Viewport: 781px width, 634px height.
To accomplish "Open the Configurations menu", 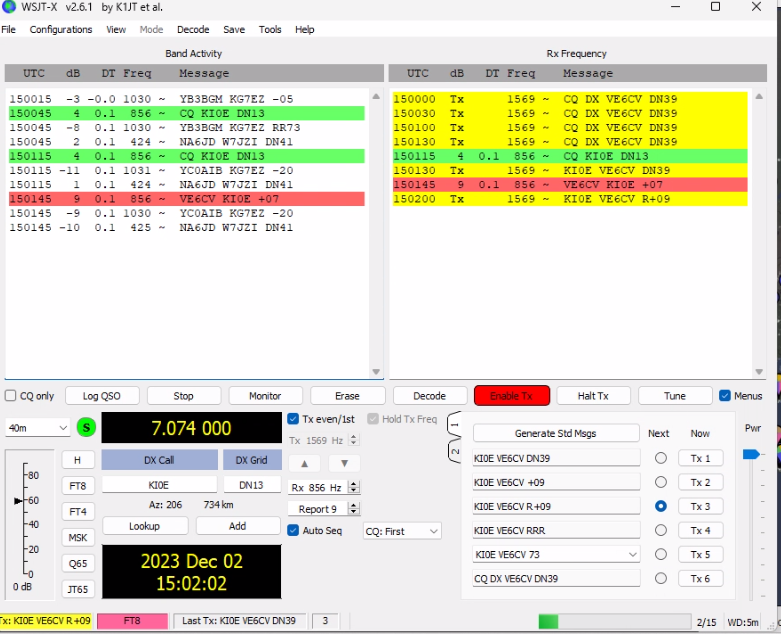I will (61, 30).
